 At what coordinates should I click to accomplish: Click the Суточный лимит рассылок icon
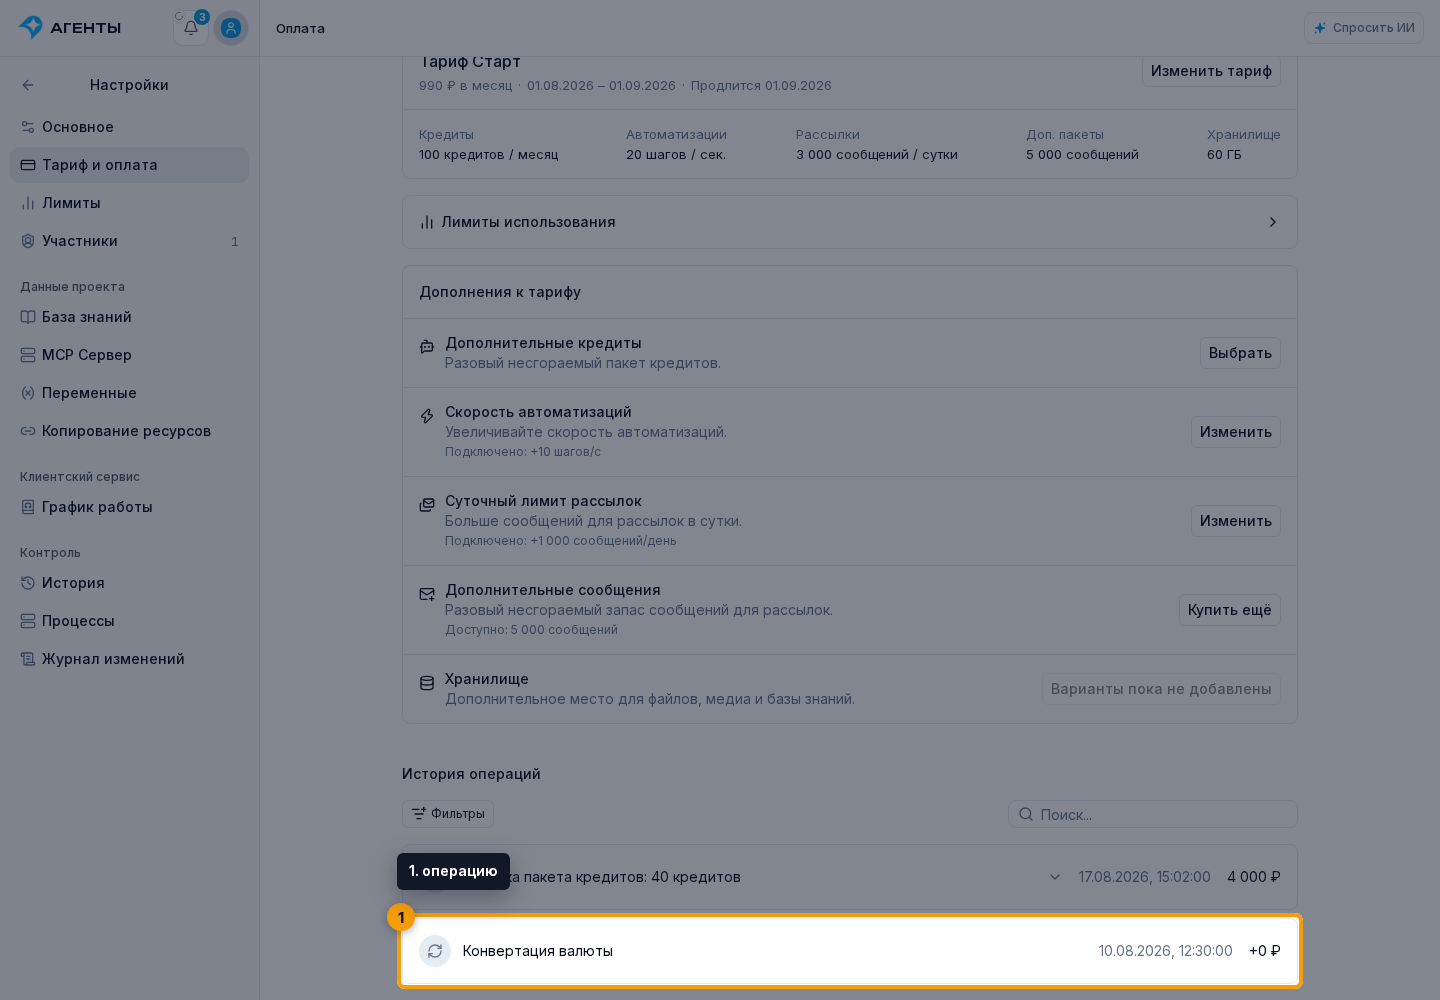pos(427,504)
